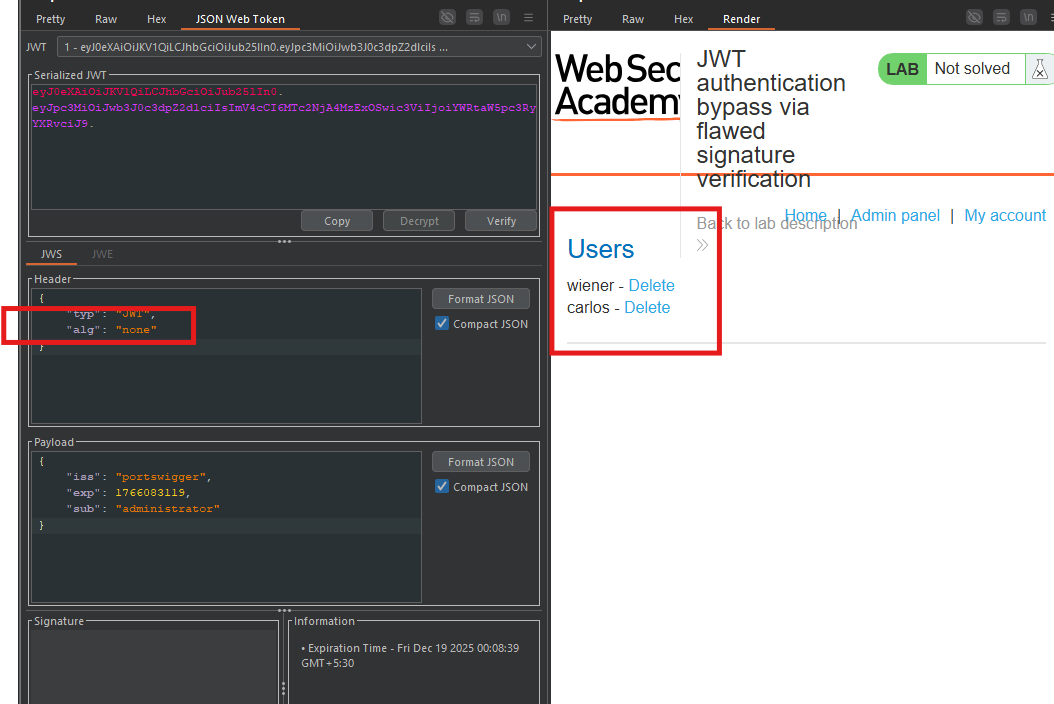Open the My account link

[x=1005, y=216]
